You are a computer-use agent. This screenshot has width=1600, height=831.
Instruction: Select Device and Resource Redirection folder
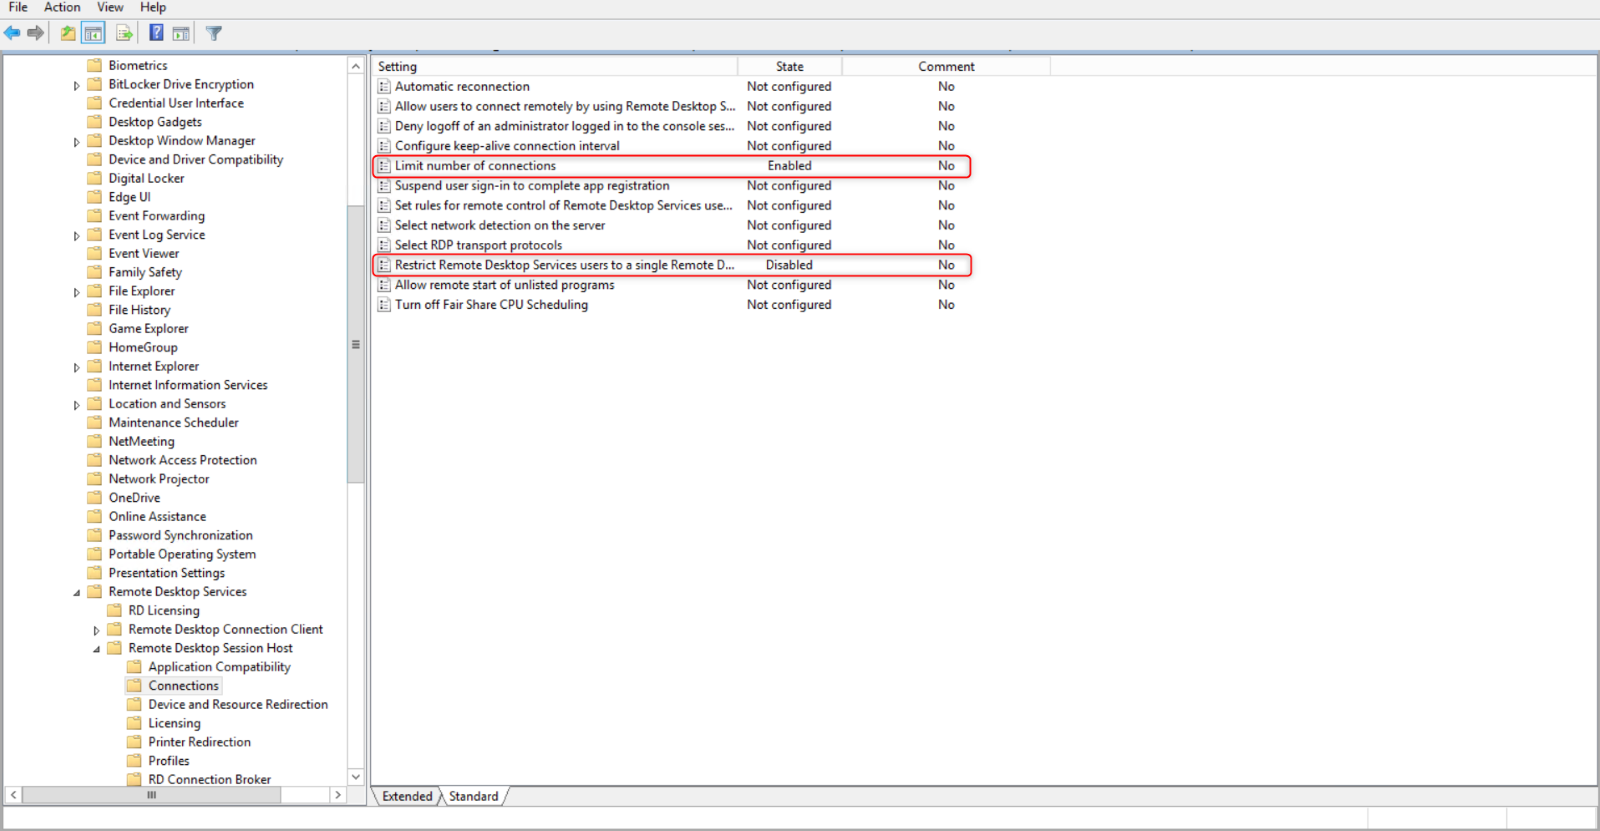tap(238, 704)
